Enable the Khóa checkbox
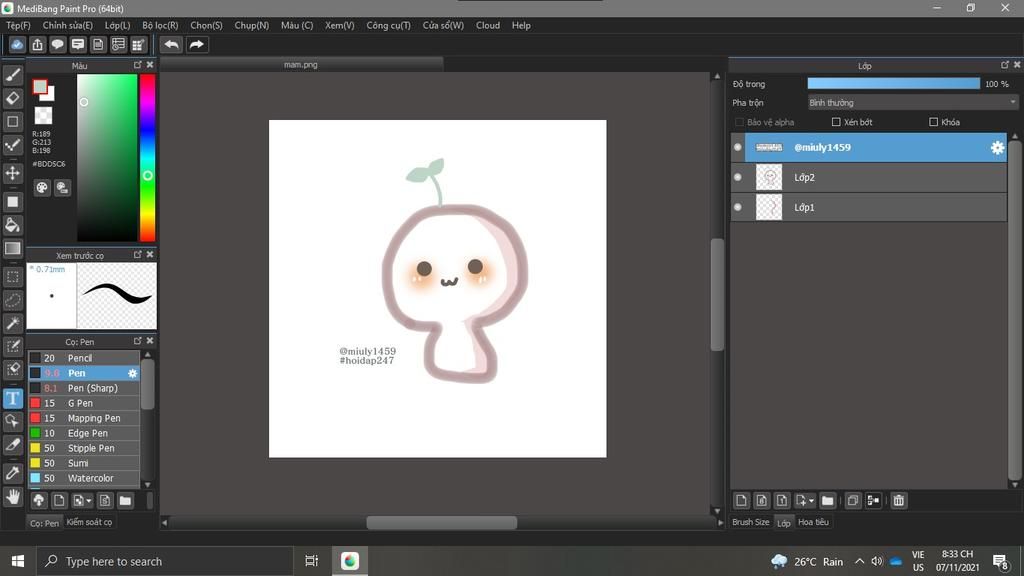The width and height of the screenshot is (1024, 576). [933, 122]
